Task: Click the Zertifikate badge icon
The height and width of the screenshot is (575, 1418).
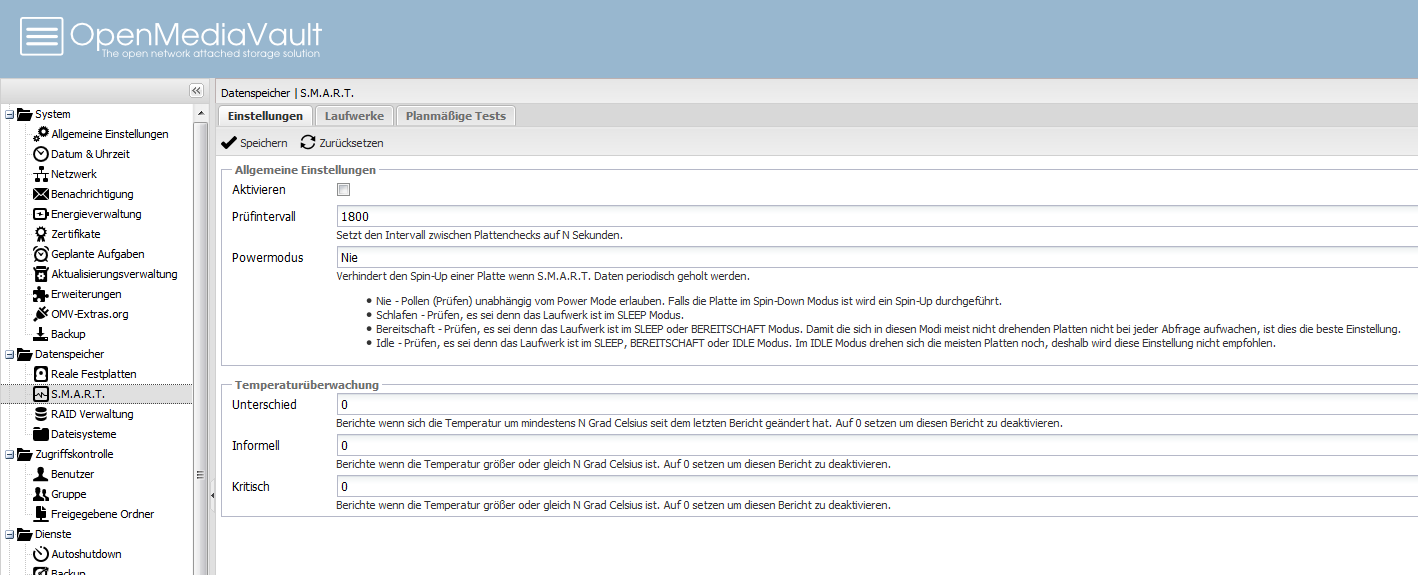Action: tap(41, 234)
